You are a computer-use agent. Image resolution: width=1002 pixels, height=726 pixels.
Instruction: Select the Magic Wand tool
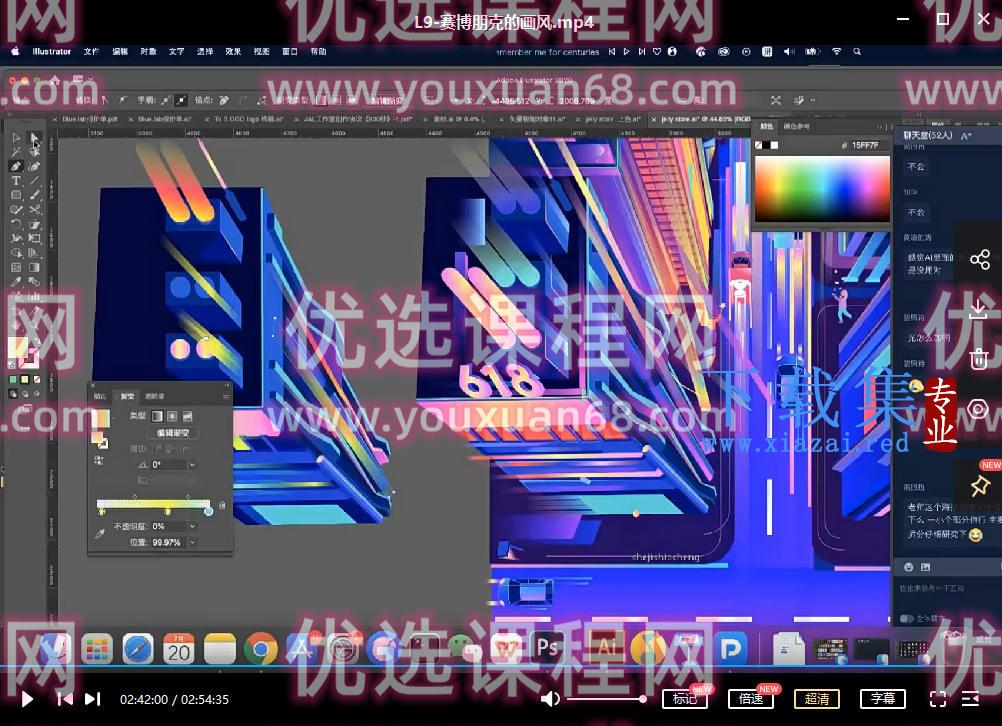(x=16, y=152)
